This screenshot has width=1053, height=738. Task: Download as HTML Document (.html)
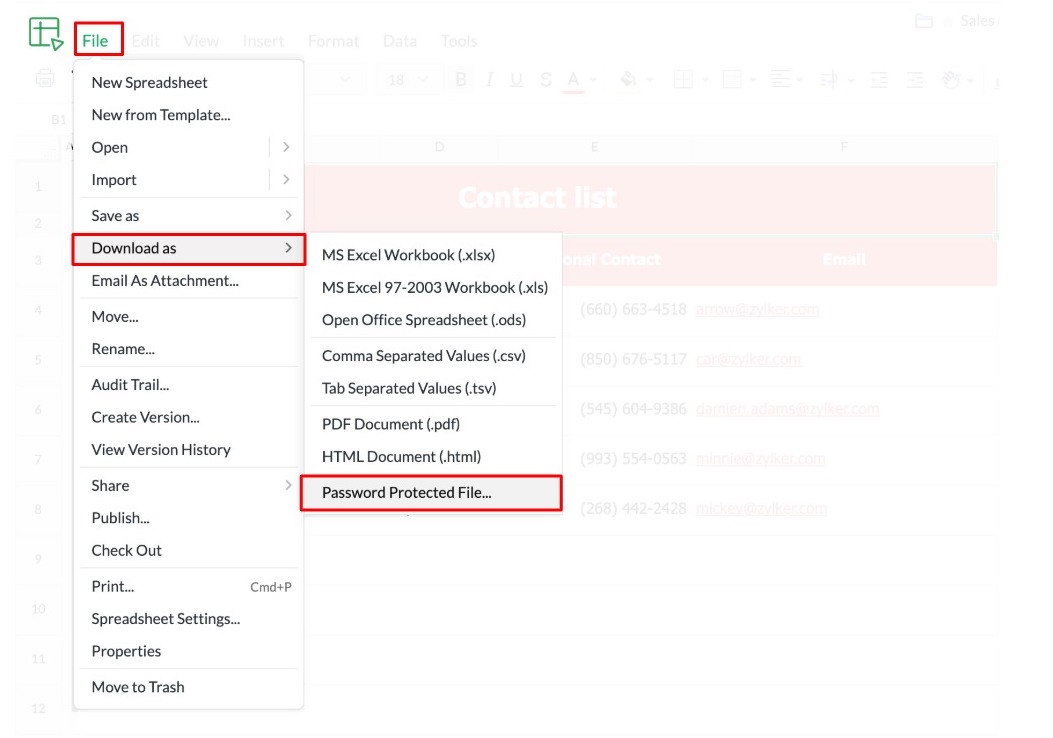tap(433, 457)
